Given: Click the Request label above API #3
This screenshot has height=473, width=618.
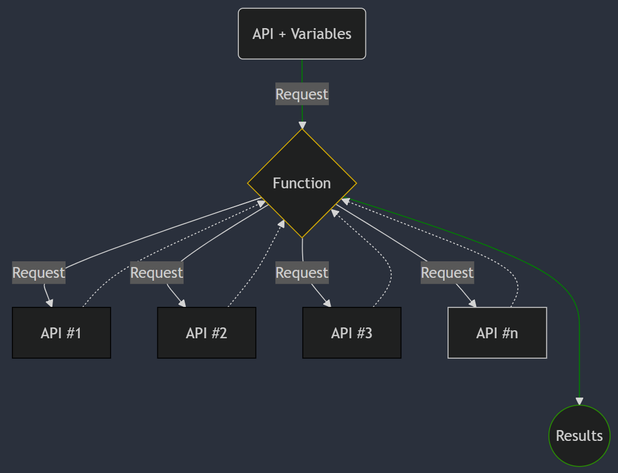Looking at the screenshot, I should tap(302, 272).
